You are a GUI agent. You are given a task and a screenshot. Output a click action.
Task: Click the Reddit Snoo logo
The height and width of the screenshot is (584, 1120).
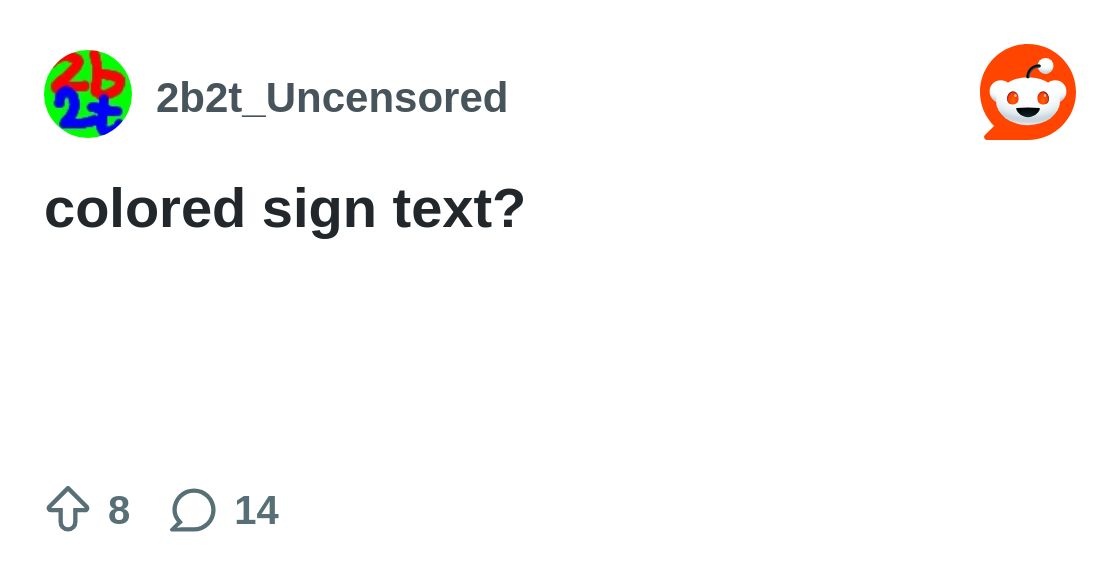[1027, 92]
